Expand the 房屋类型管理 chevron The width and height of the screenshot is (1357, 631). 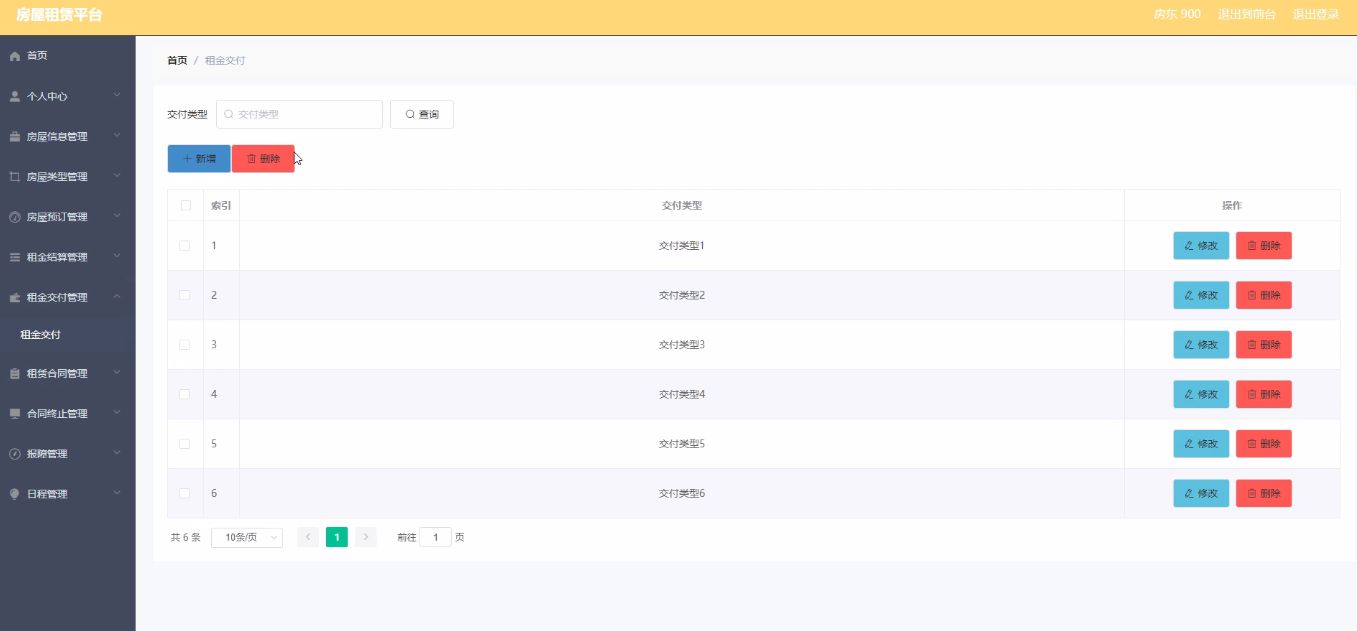click(117, 176)
